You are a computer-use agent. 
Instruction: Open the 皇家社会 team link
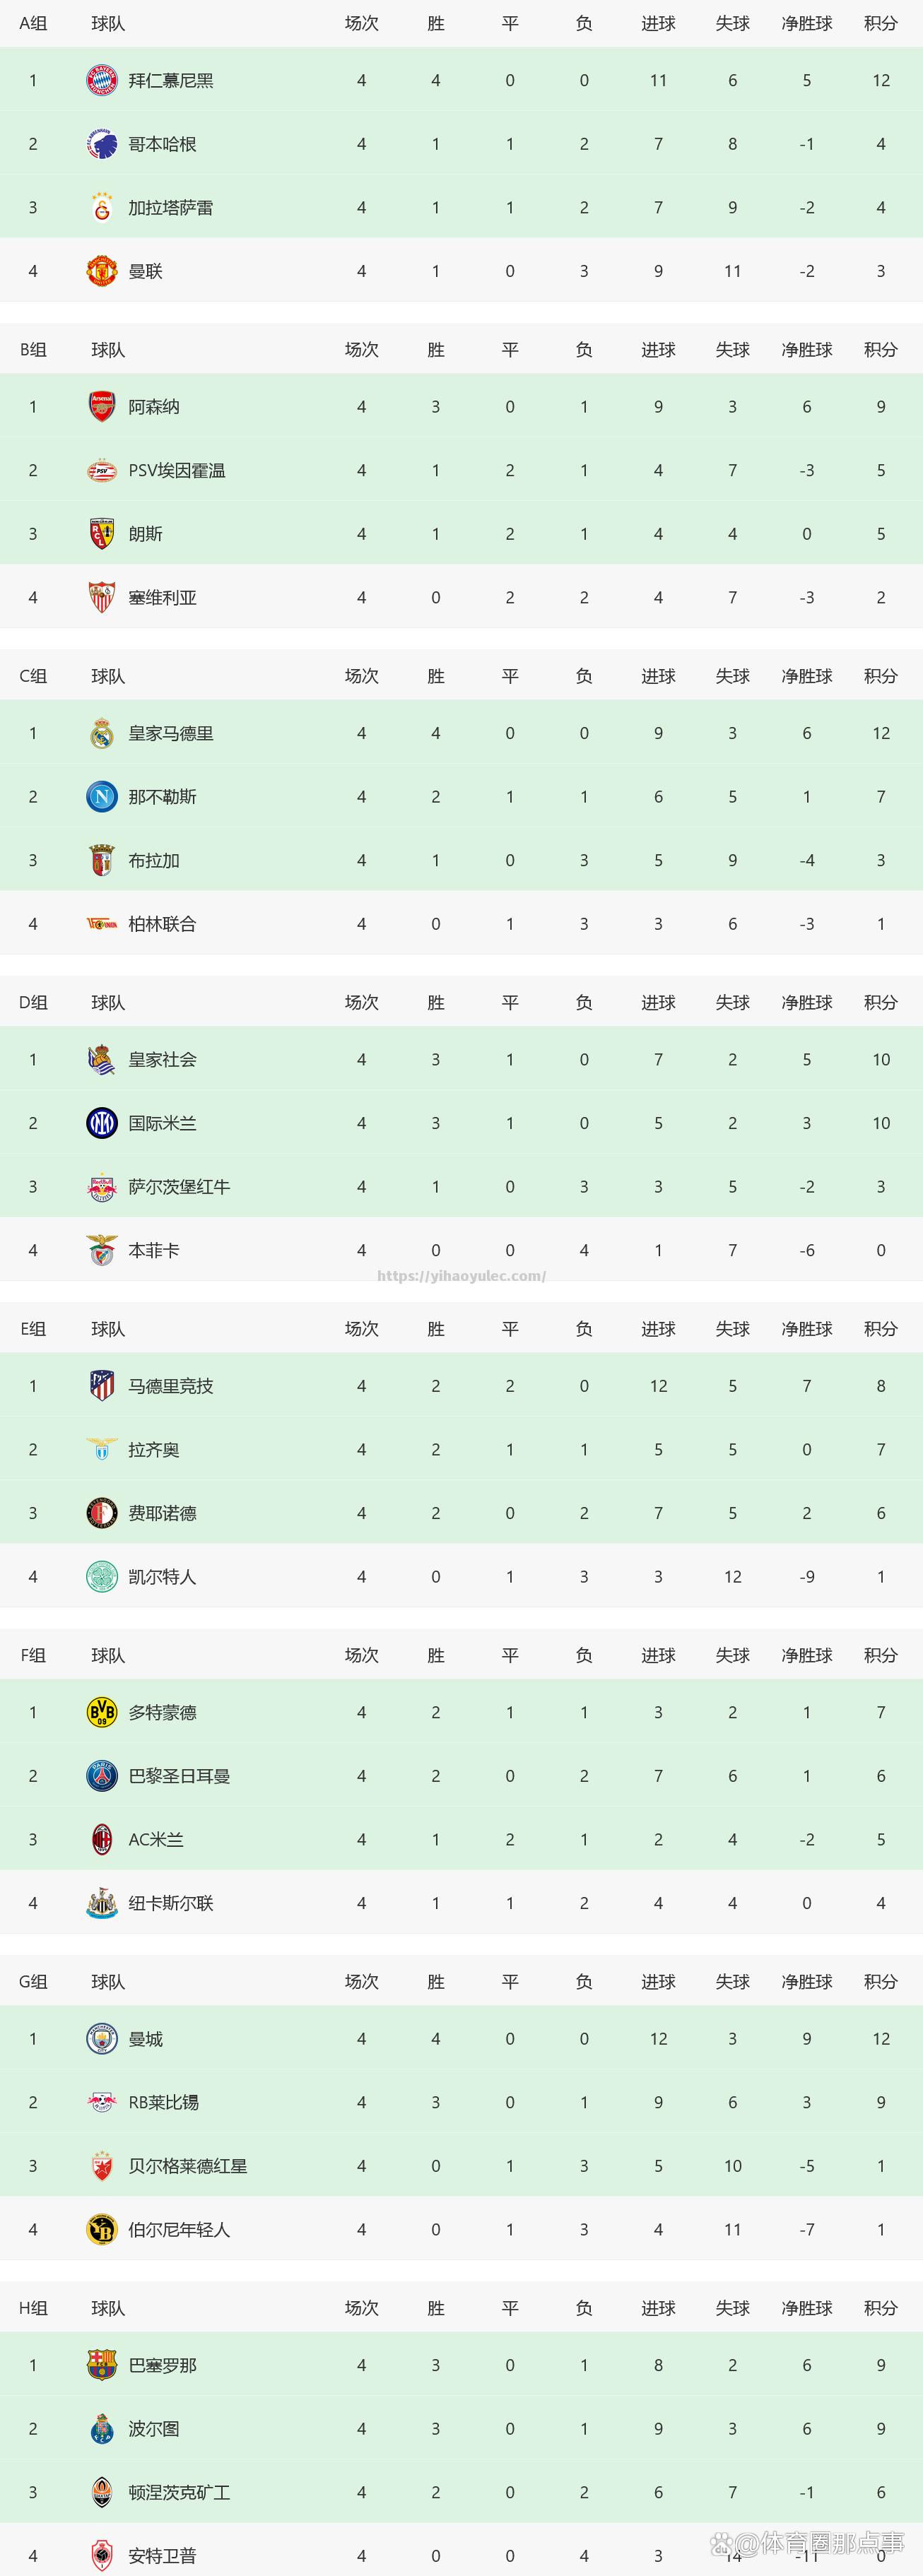click(x=162, y=1060)
